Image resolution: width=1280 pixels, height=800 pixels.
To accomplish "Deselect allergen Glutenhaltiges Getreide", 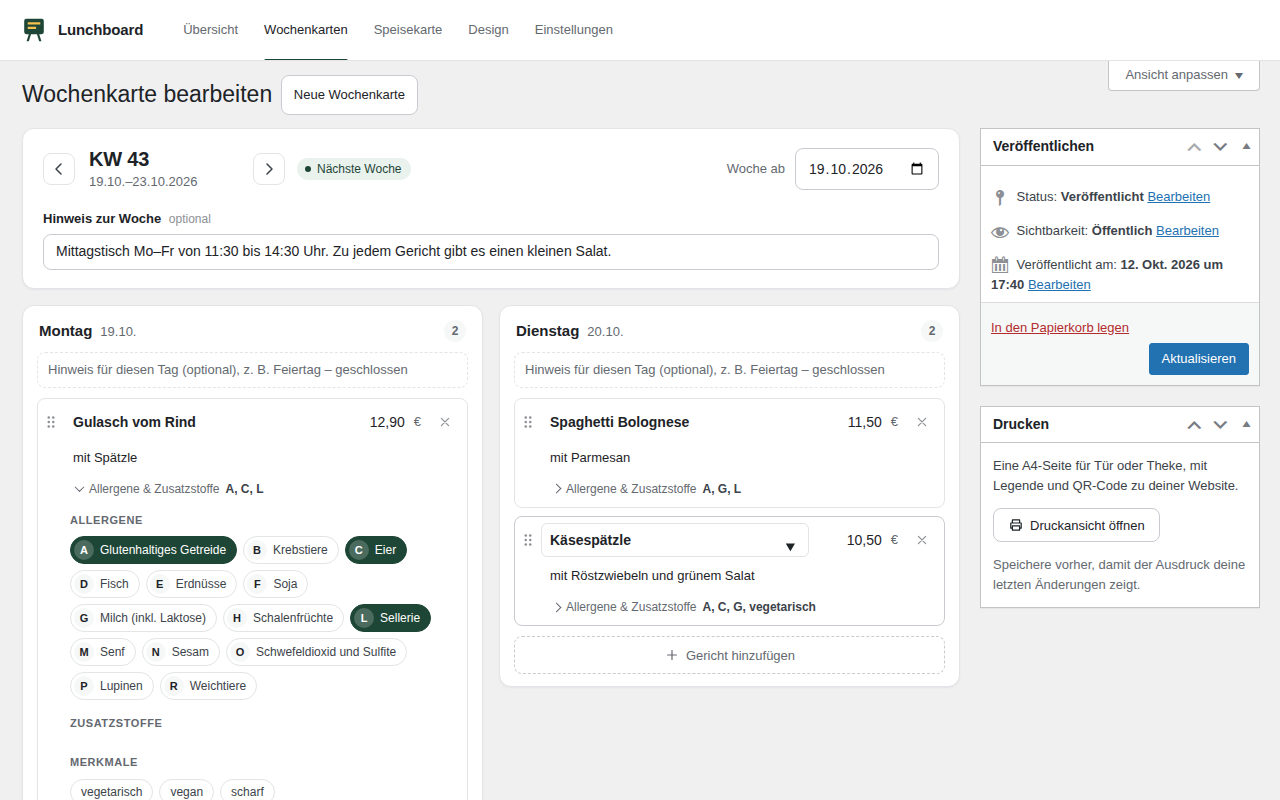I will pos(153,550).
